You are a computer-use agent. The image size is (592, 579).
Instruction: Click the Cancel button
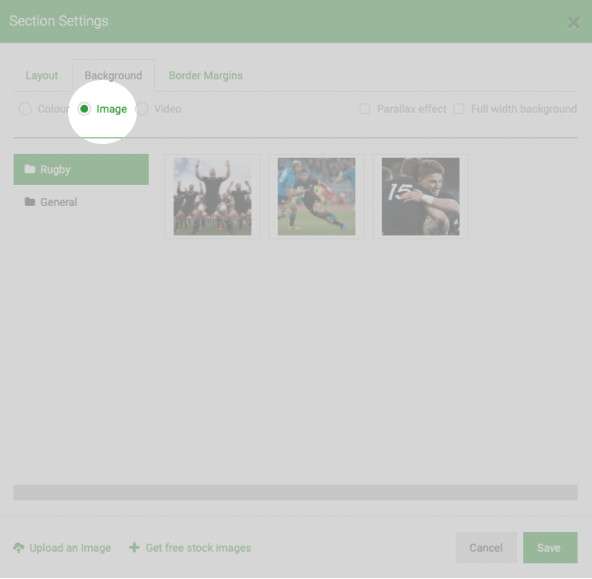click(486, 548)
